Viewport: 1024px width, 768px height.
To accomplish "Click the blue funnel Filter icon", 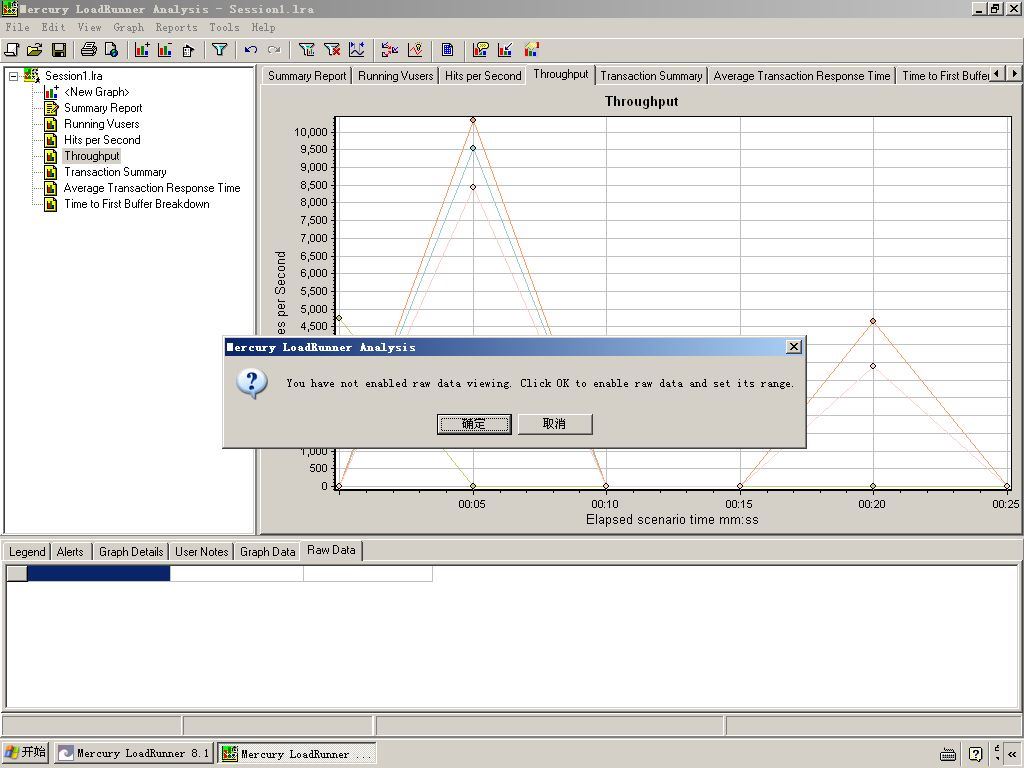I will pyautogui.click(x=219, y=50).
